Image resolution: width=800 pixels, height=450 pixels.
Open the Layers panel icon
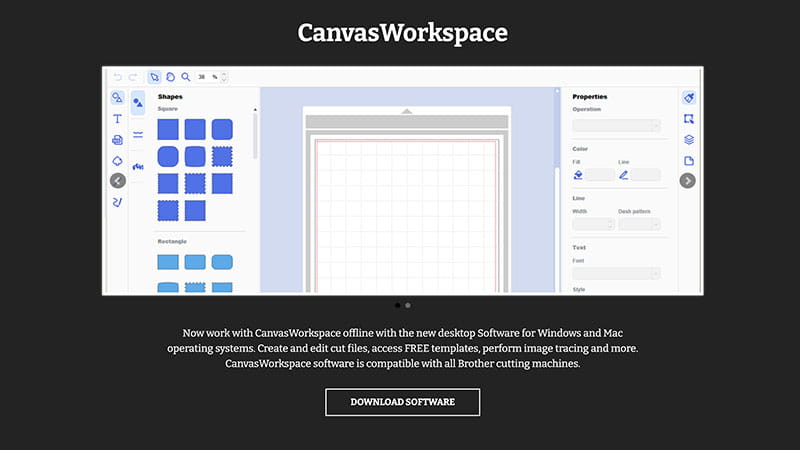[x=689, y=139]
